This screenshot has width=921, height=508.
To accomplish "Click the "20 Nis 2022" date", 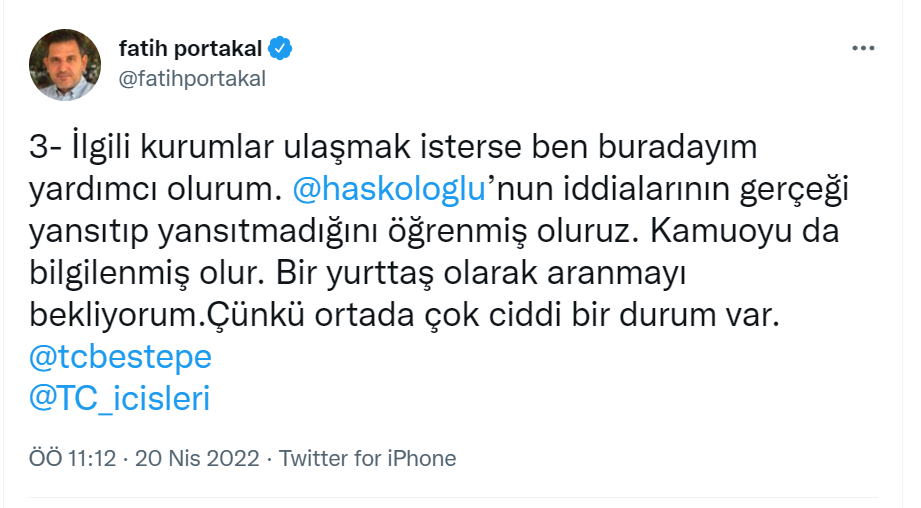I will pyautogui.click(x=198, y=459).
